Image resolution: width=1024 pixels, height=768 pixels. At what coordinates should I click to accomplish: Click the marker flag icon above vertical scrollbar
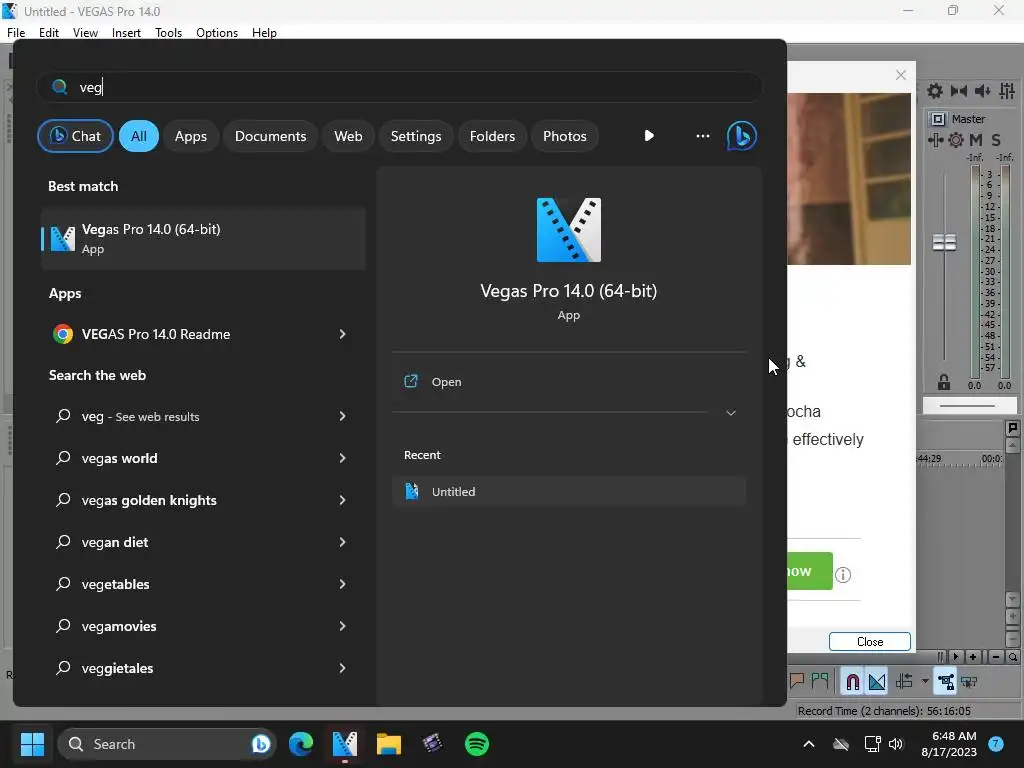coord(1013,428)
